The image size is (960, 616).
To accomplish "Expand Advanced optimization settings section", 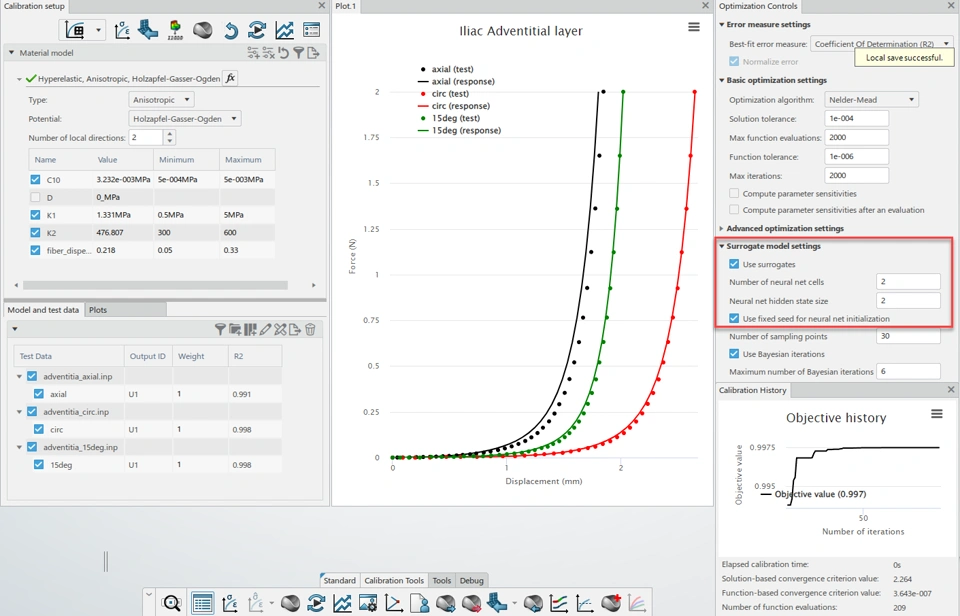I will tap(784, 228).
